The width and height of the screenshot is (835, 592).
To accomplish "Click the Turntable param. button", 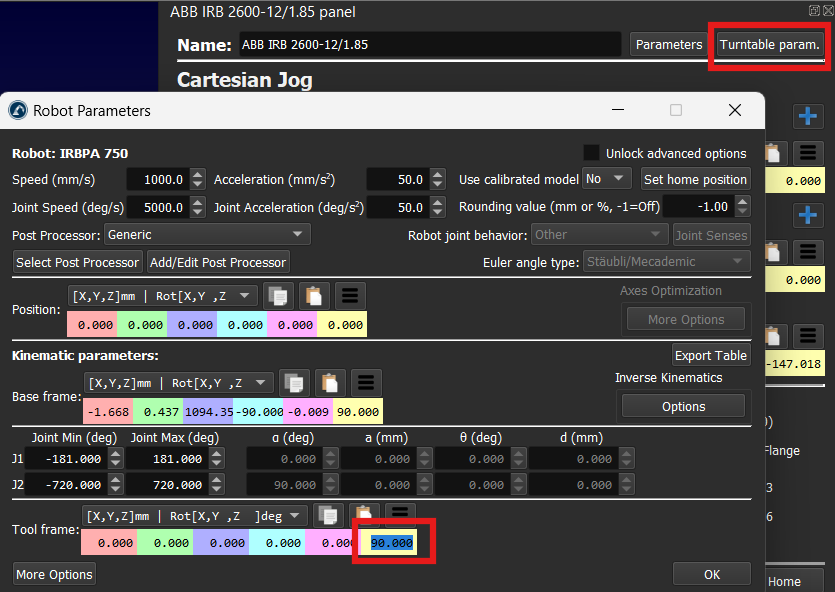I will point(769,44).
